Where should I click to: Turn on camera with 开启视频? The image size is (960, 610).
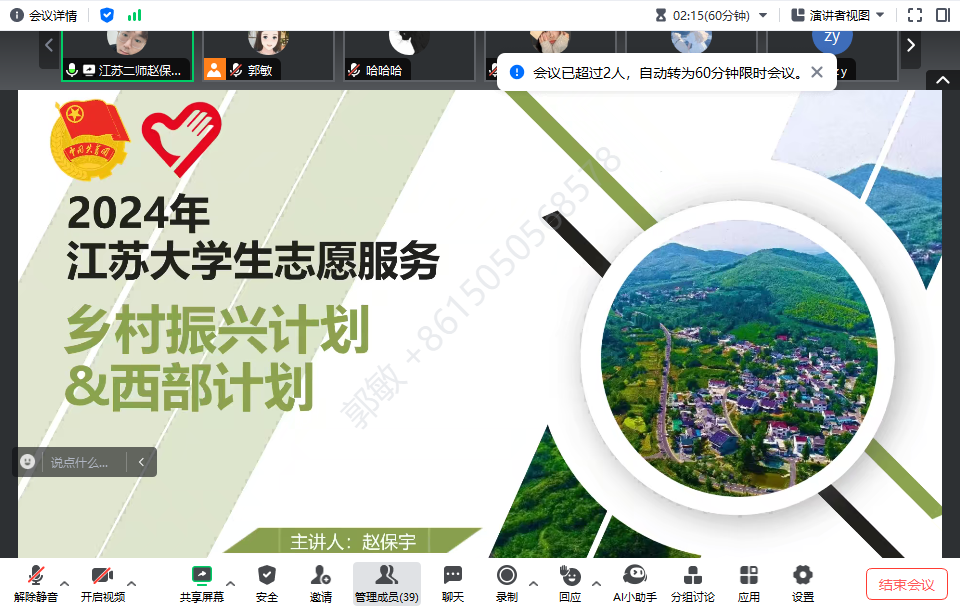pyautogui.click(x=102, y=582)
